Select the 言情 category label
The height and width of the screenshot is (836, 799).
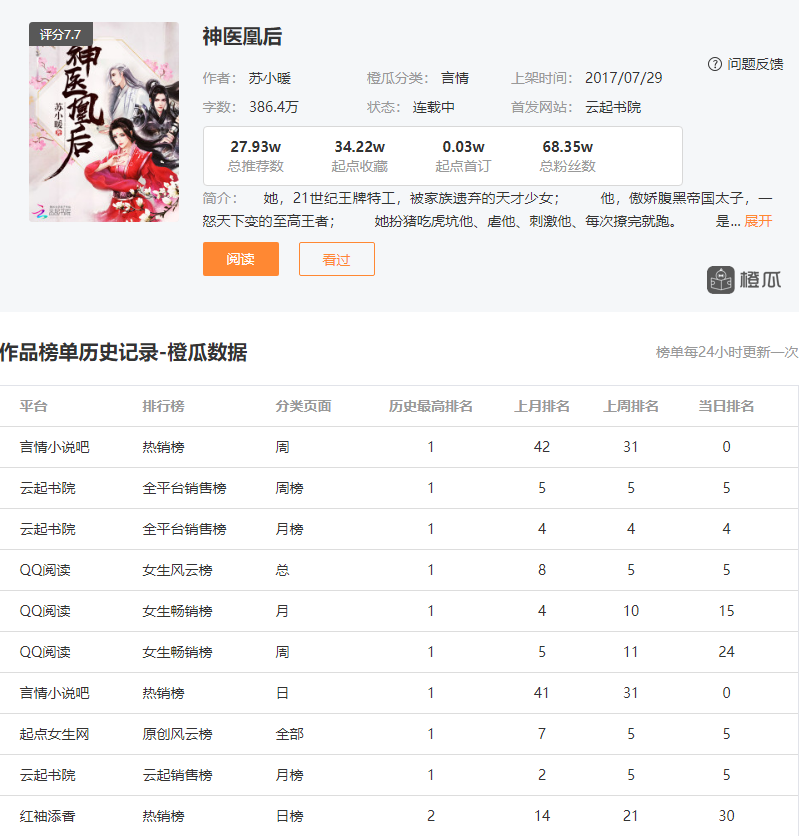pyautogui.click(x=455, y=78)
